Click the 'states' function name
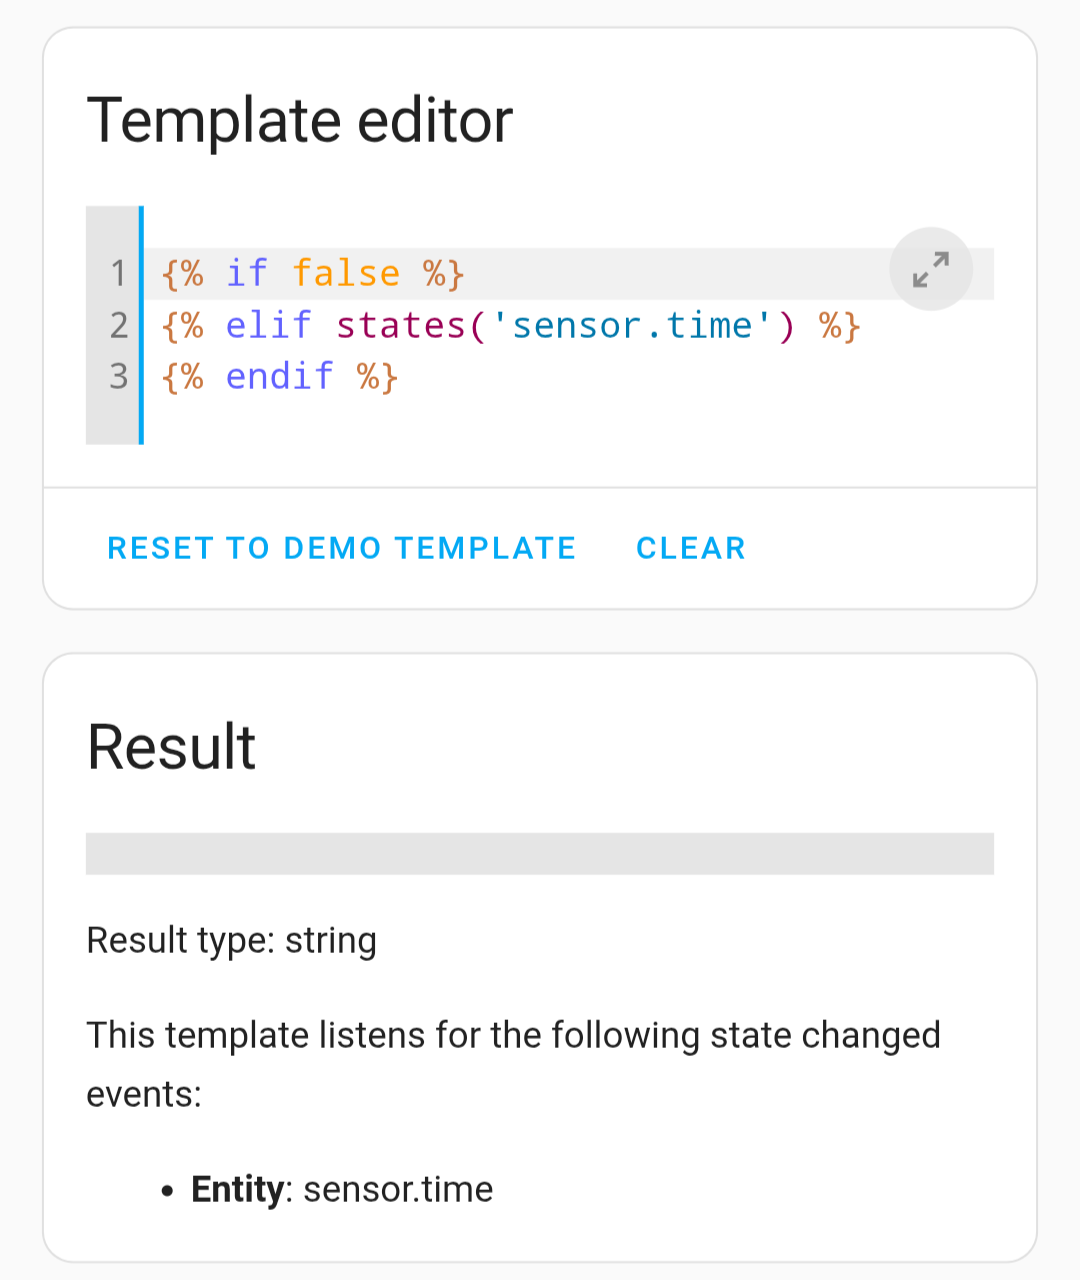1080x1280 pixels. click(x=401, y=325)
